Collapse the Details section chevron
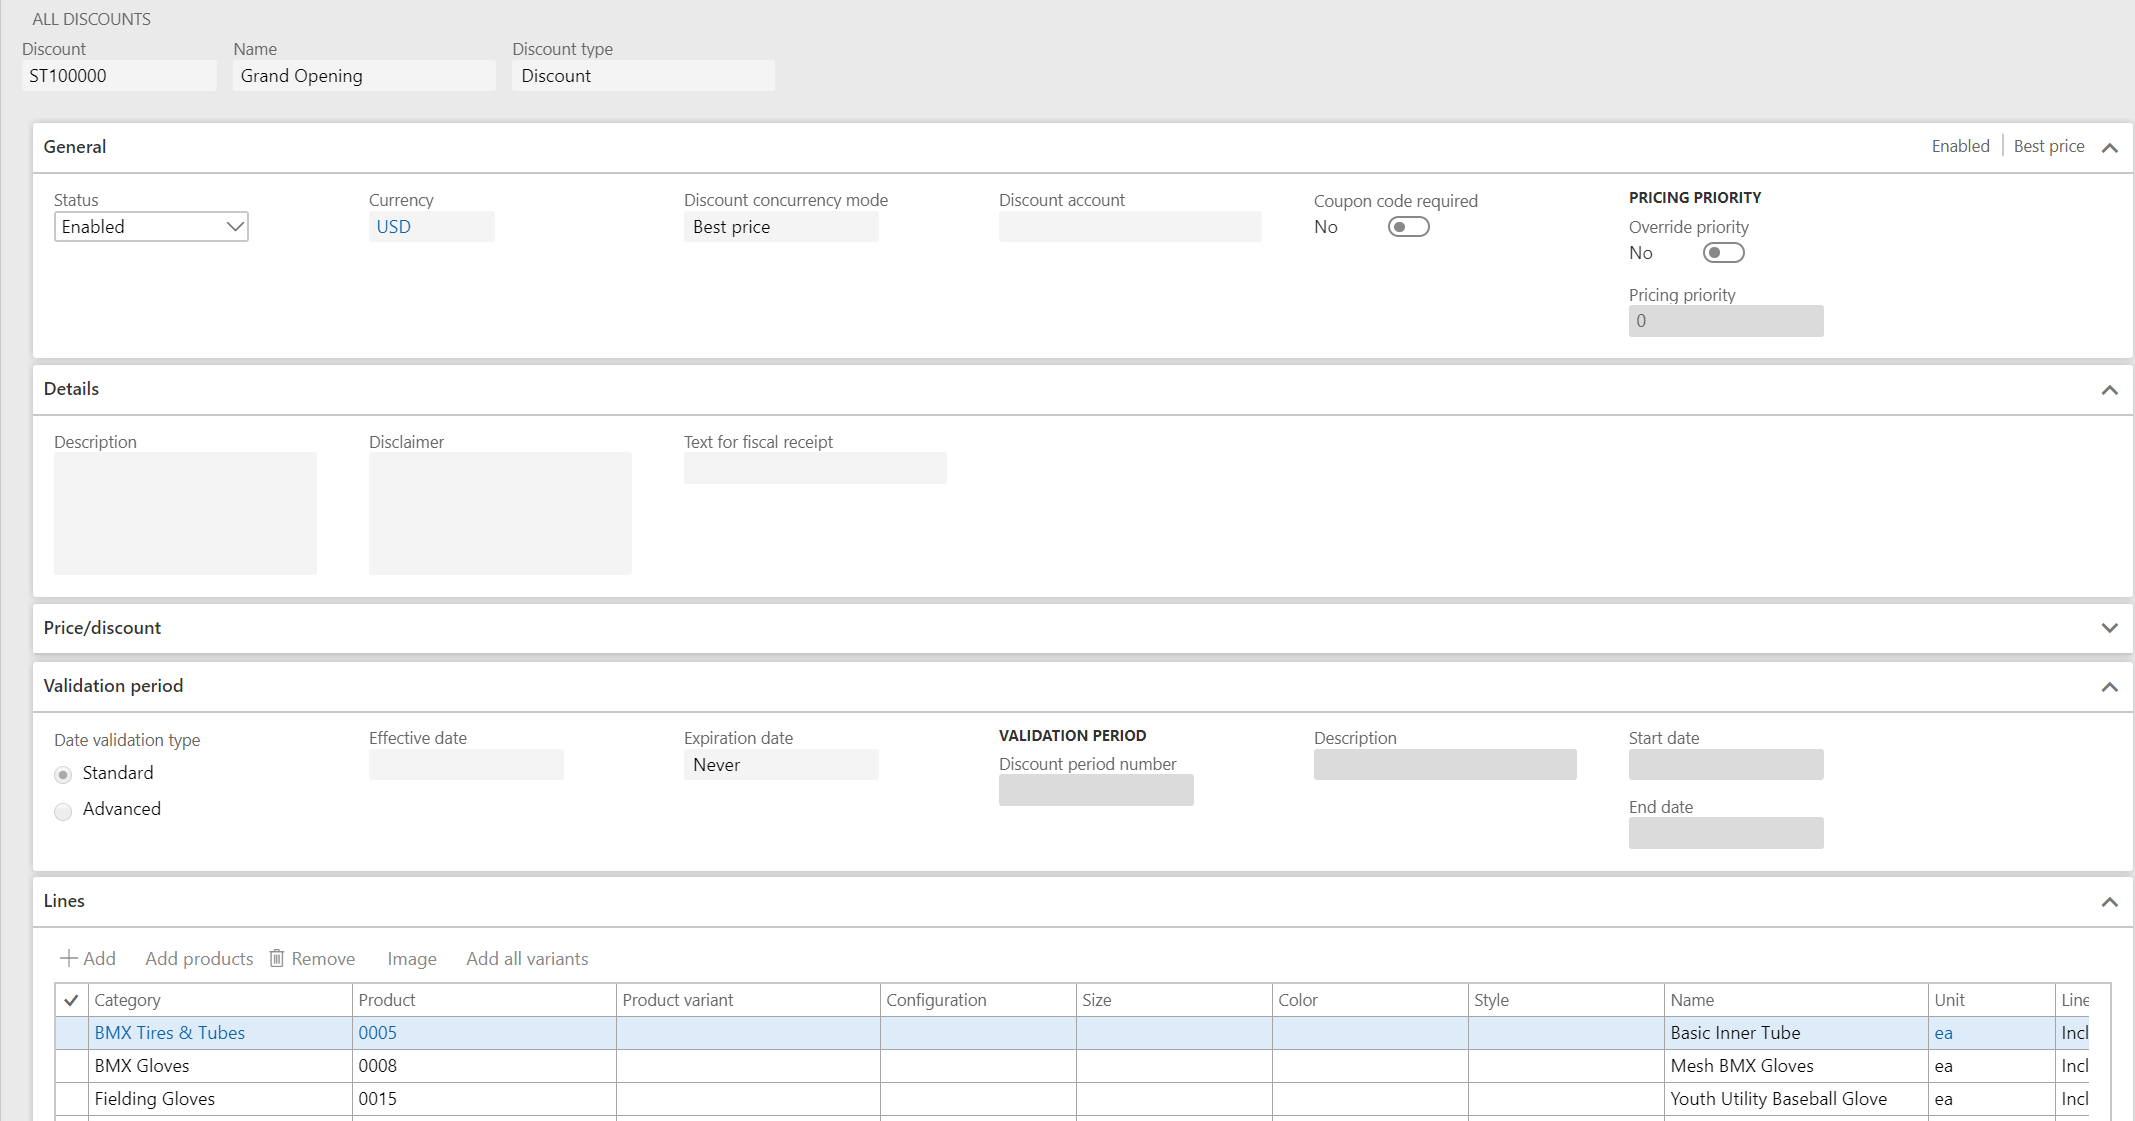The height and width of the screenshot is (1121, 2135). click(x=2110, y=390)
